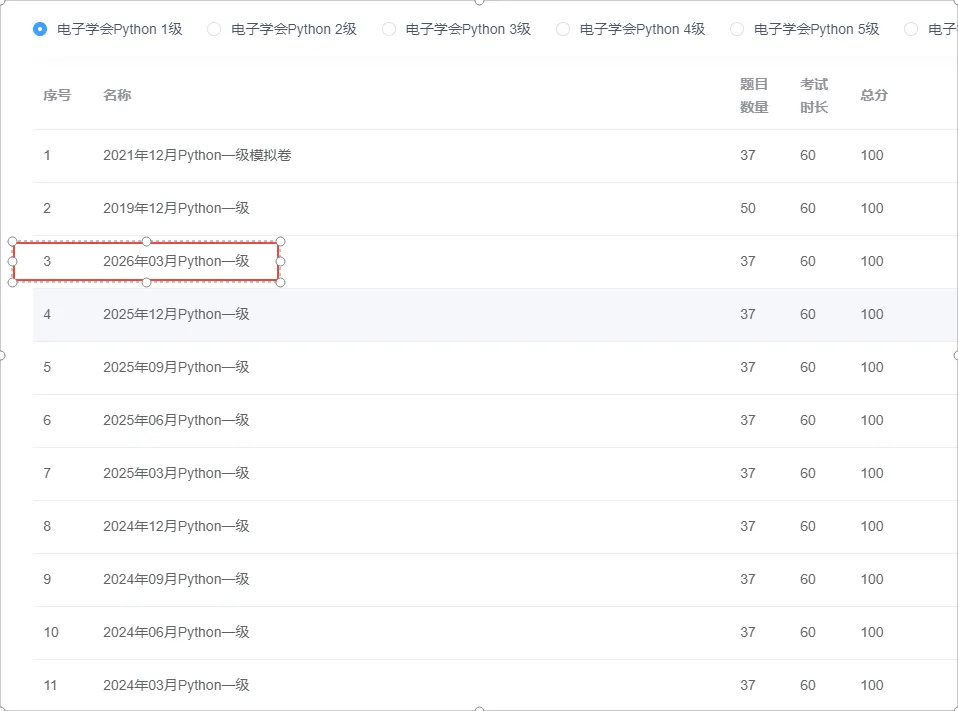Click duration 60 in 2025年03月 row
This screenshot has width=958, height=711.
click(808, 473)
